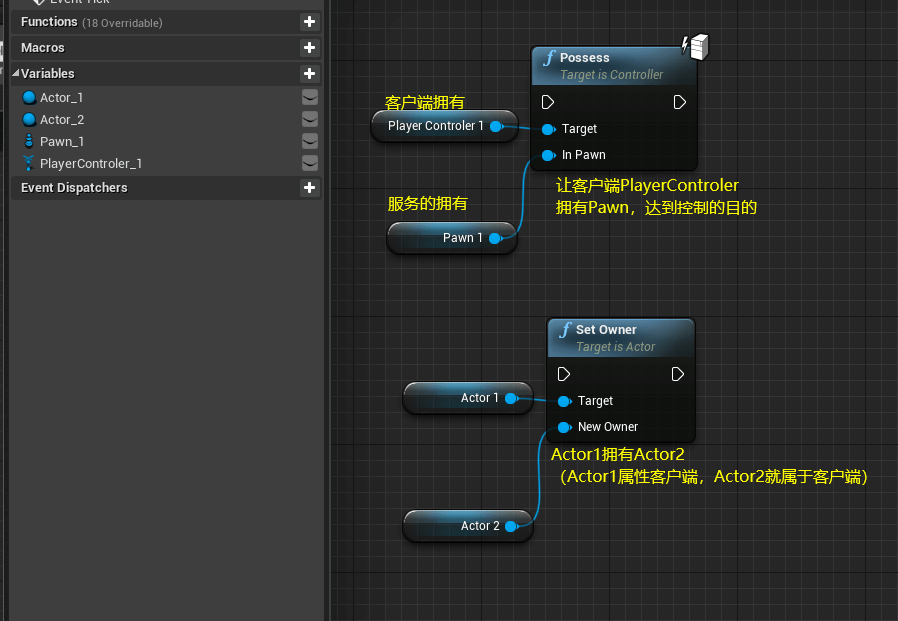The image size is (898, 621).
Task: Click the "(18 Overridable)" label
Action: click(122, 23)
